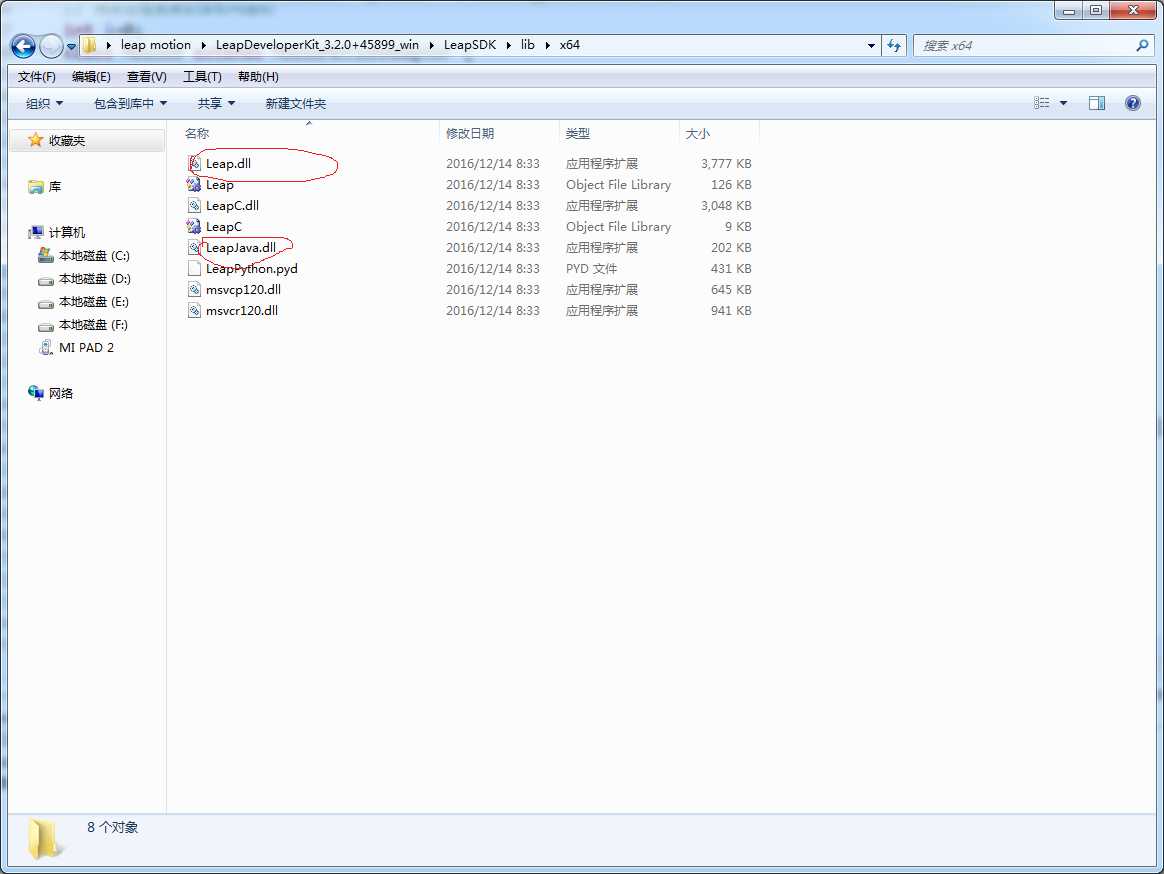Viewport: 1164px width, 874px height.
Task: Click leap motion in the breadcrumb
Action: [x=156, y=45]
